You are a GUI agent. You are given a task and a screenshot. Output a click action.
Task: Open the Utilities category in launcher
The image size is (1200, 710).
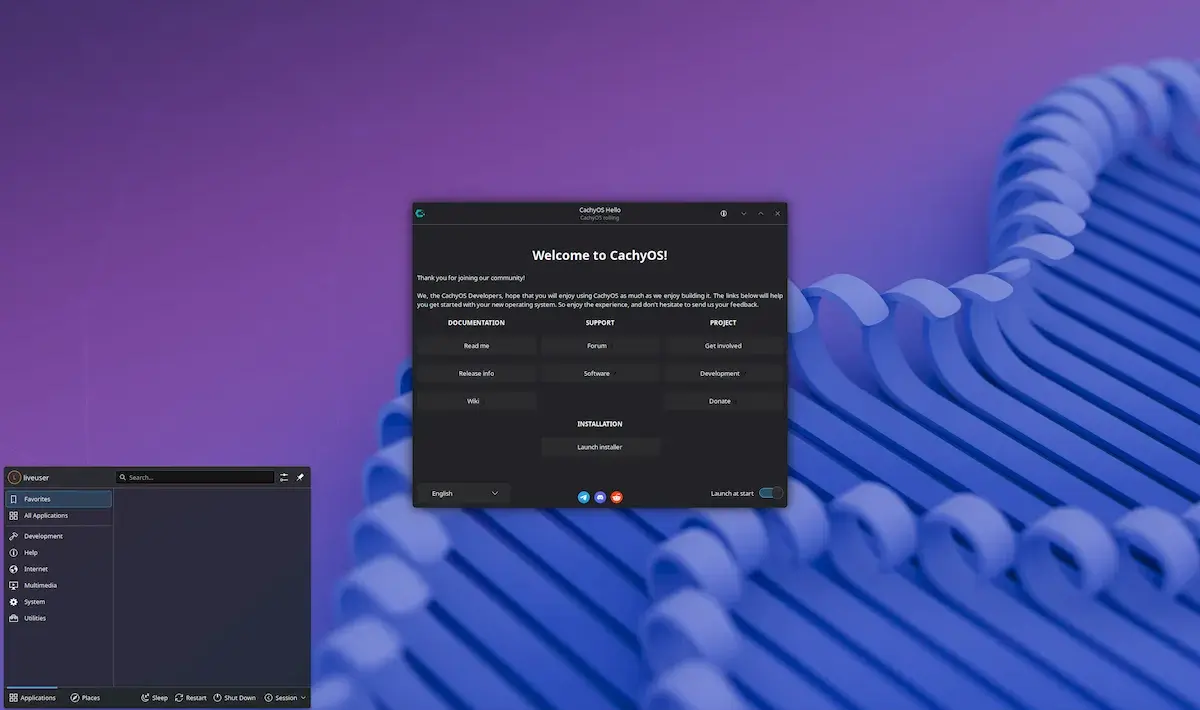59,618
